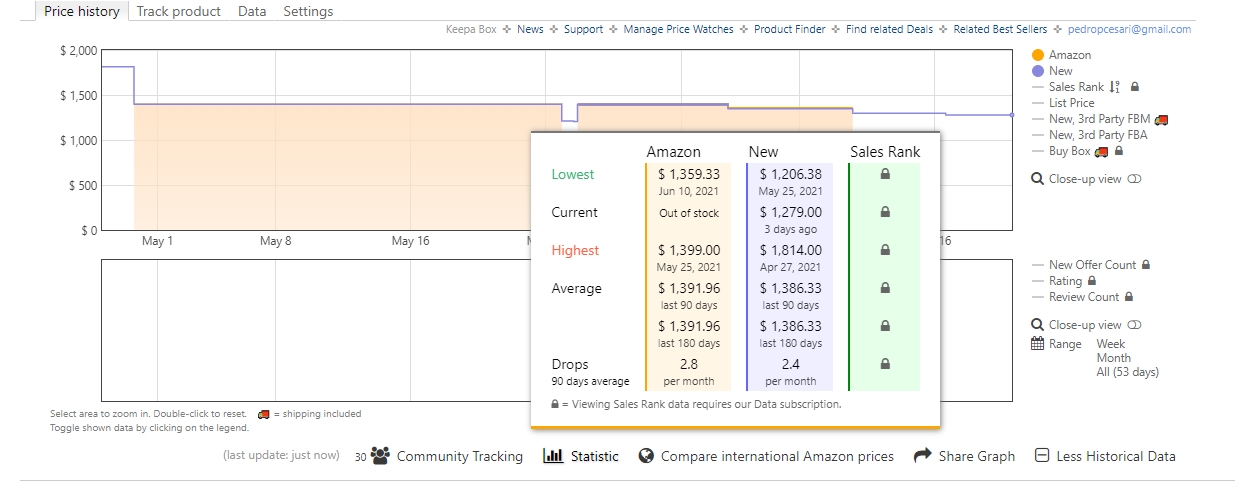The image size is (1235, 484).
Task: Select the All (53 days) range
Action: (1127, 372)
